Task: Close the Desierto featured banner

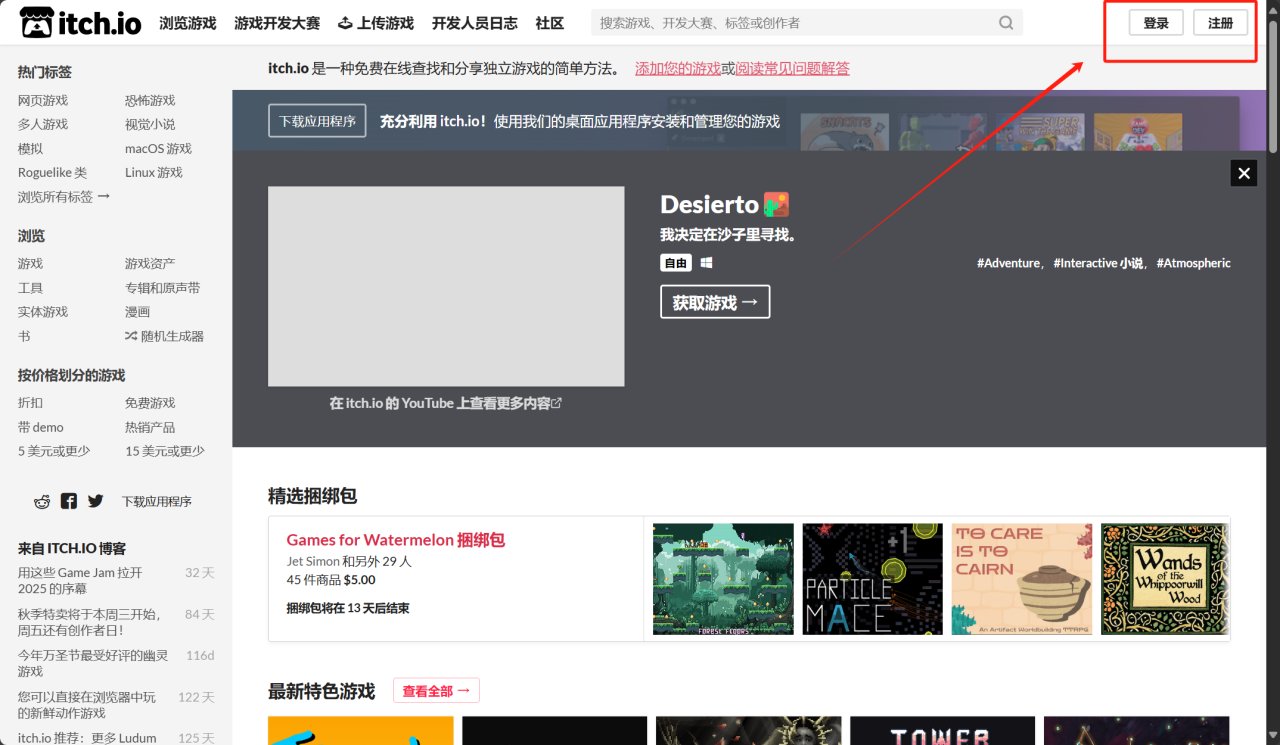Action: [x=1244, y=173]
